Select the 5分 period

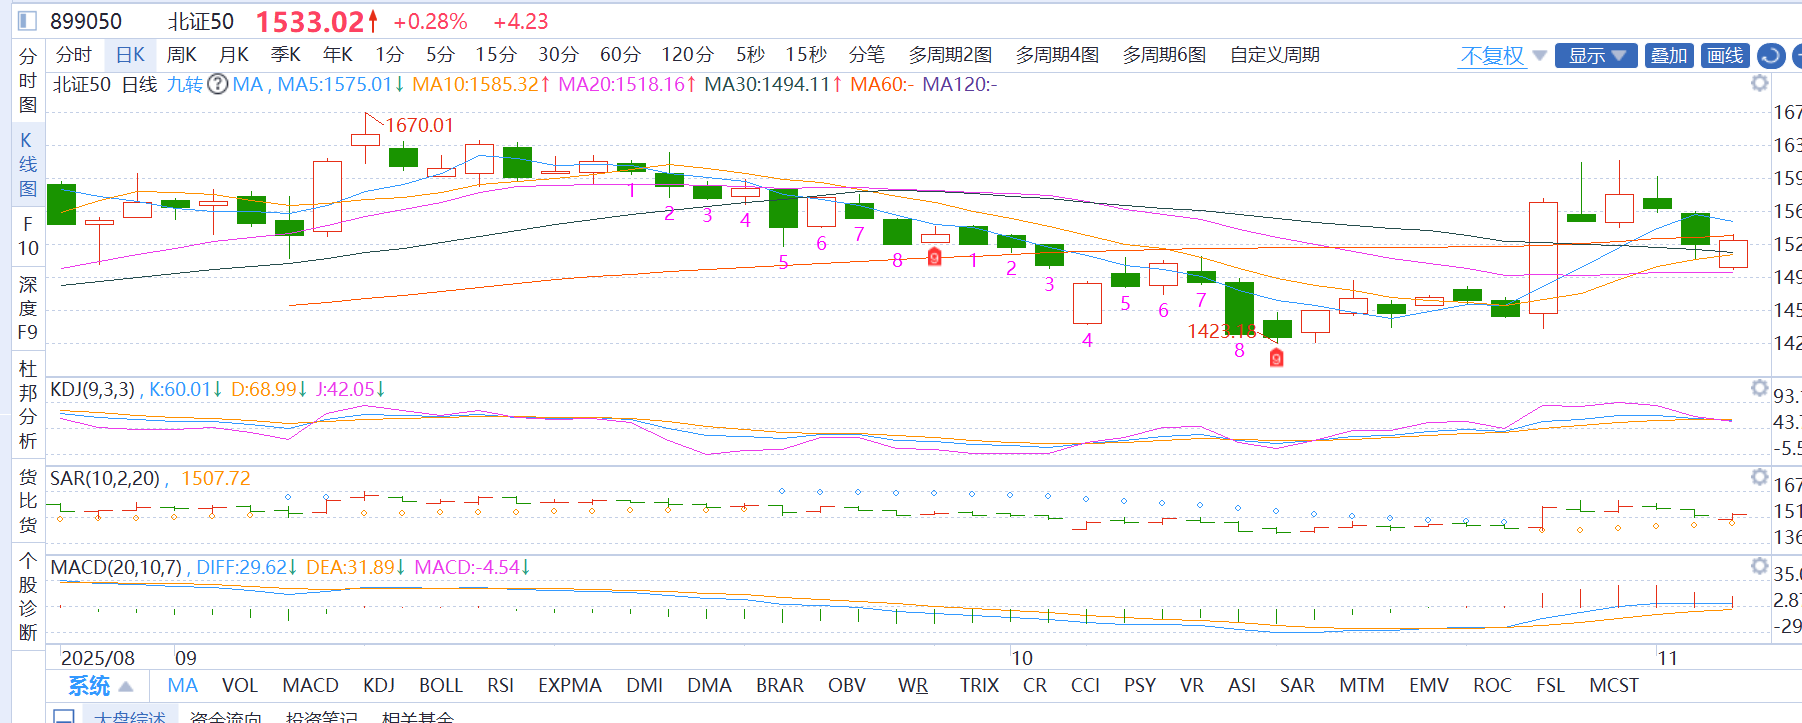440,55
